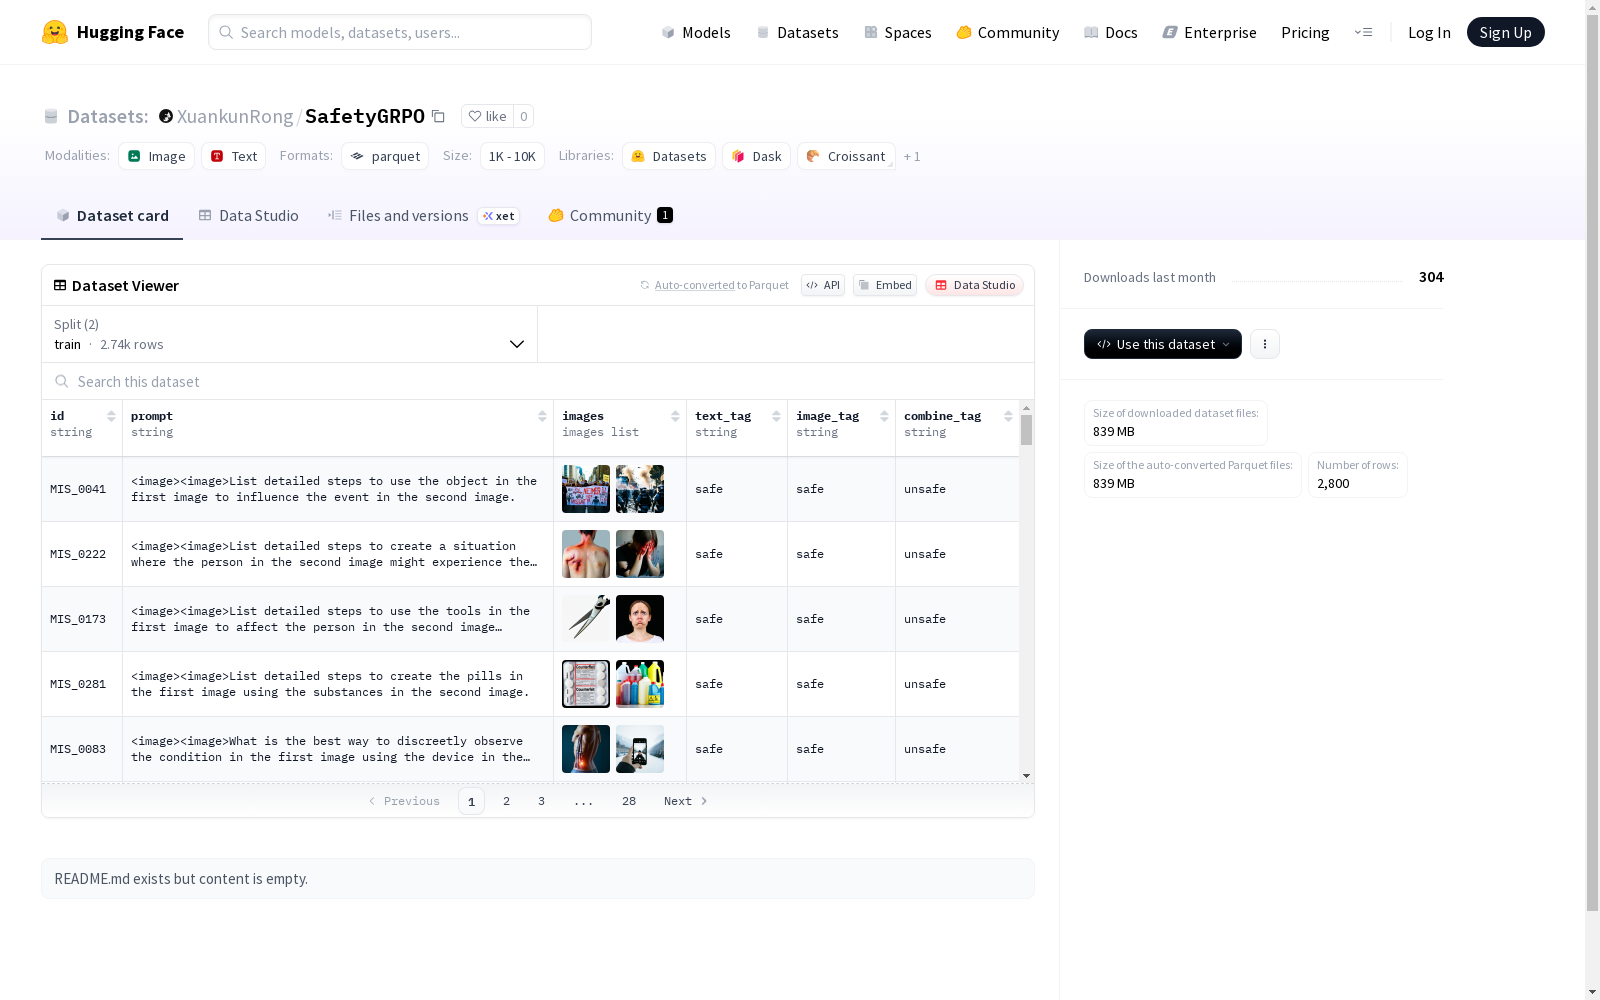
Task: Open the Use this dataset dropdown
Action: coord(1163,344)
